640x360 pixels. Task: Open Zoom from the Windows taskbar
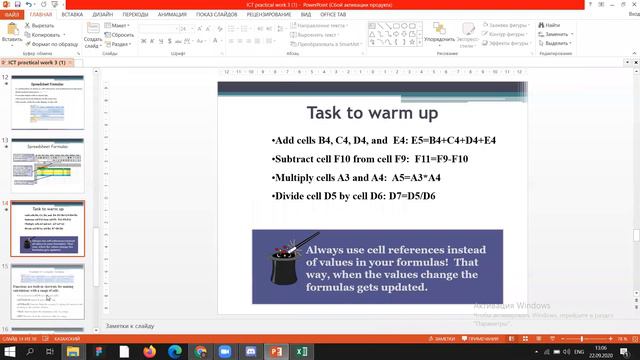coord(224,352)
